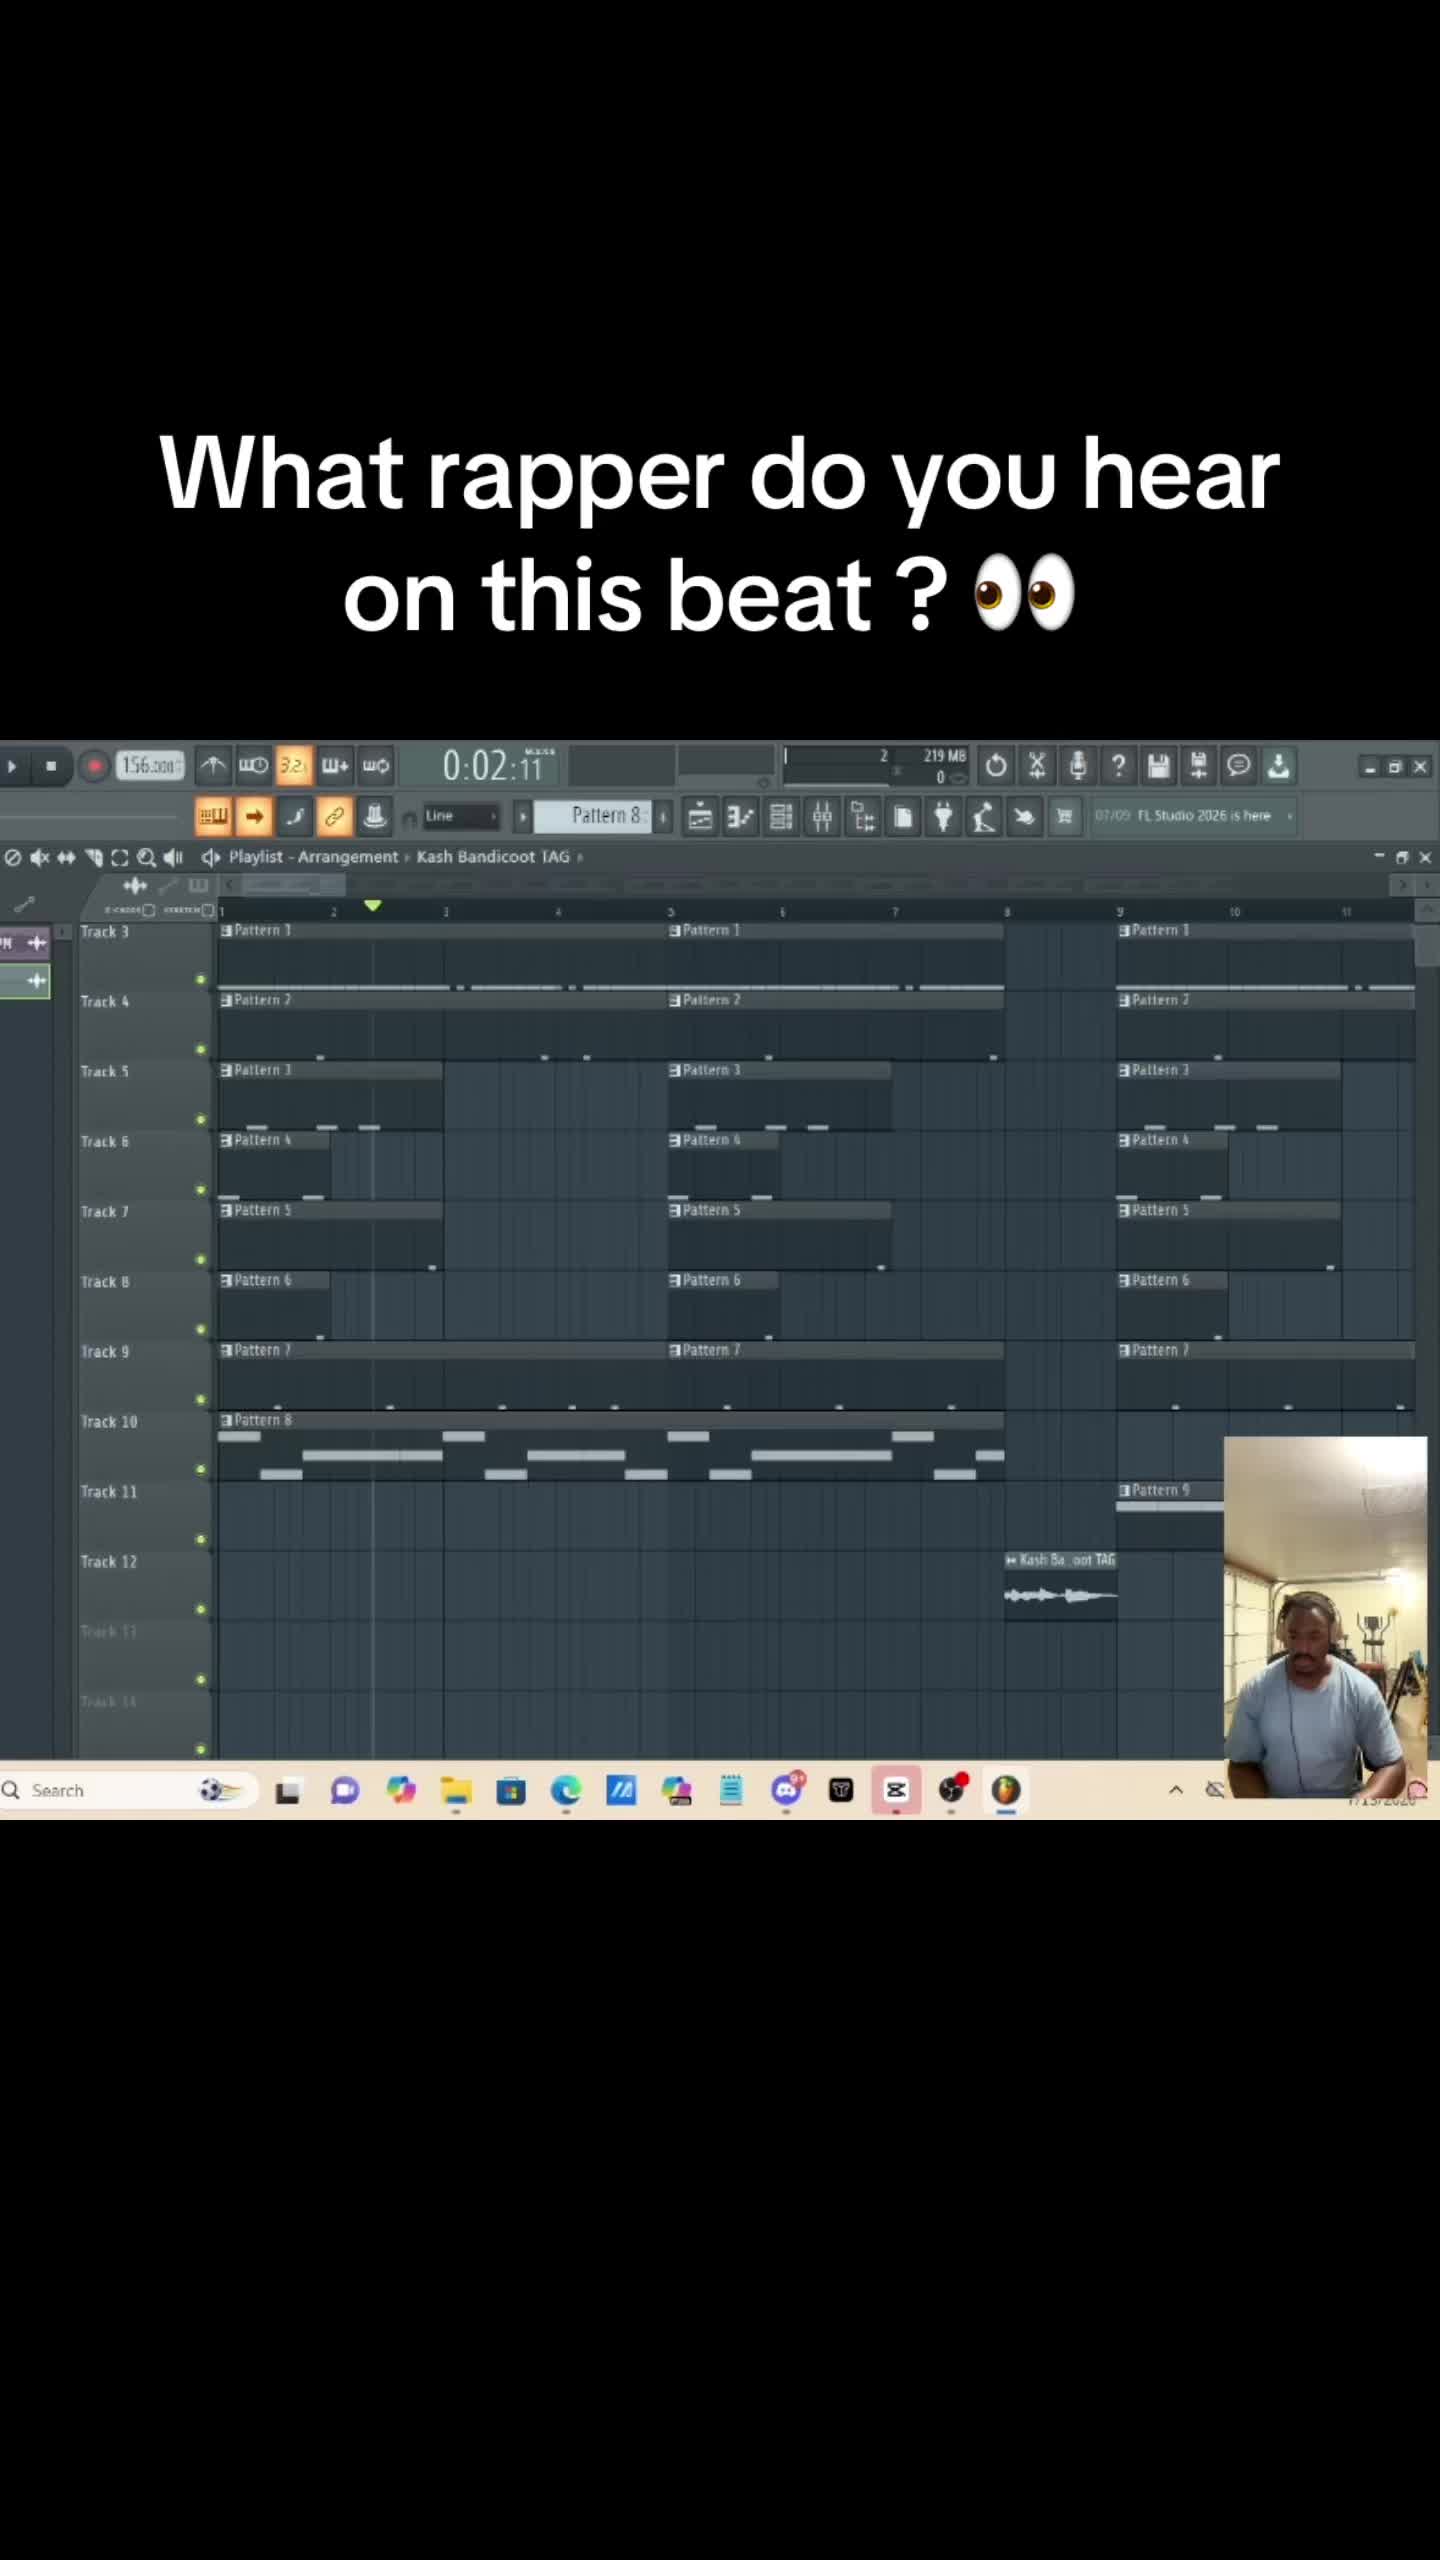This screenshot has height=2560, width=1440.
Task: Toggle mute switch on Track 3
Action: coord(200,979)
